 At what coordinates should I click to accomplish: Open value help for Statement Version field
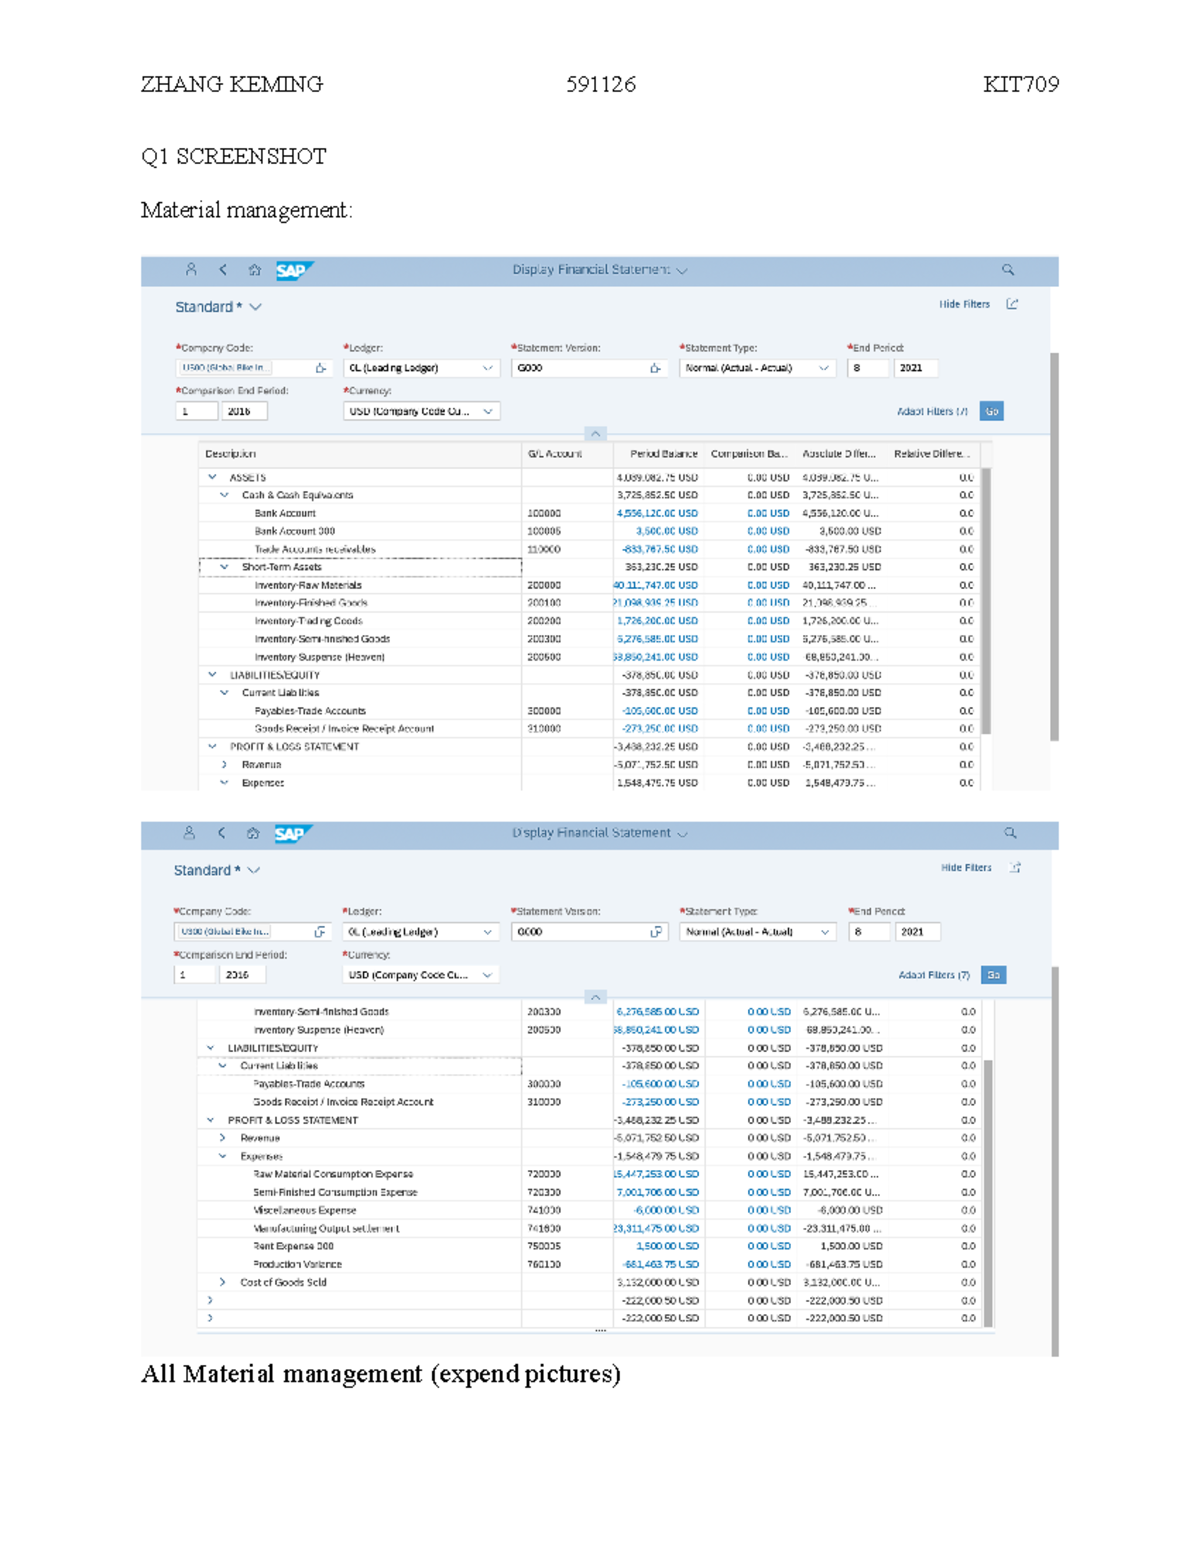click(x=656, y=368)
